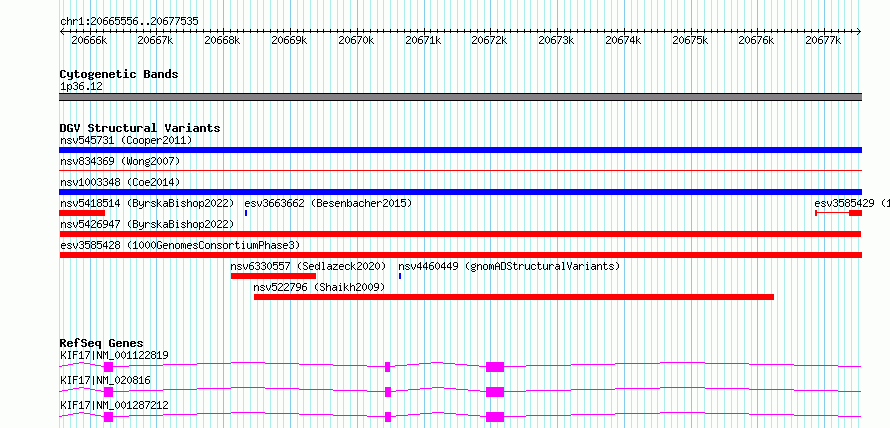
Task: Select the leftmost exon of KIF17 NM_001122819
Action: [108, 367]
